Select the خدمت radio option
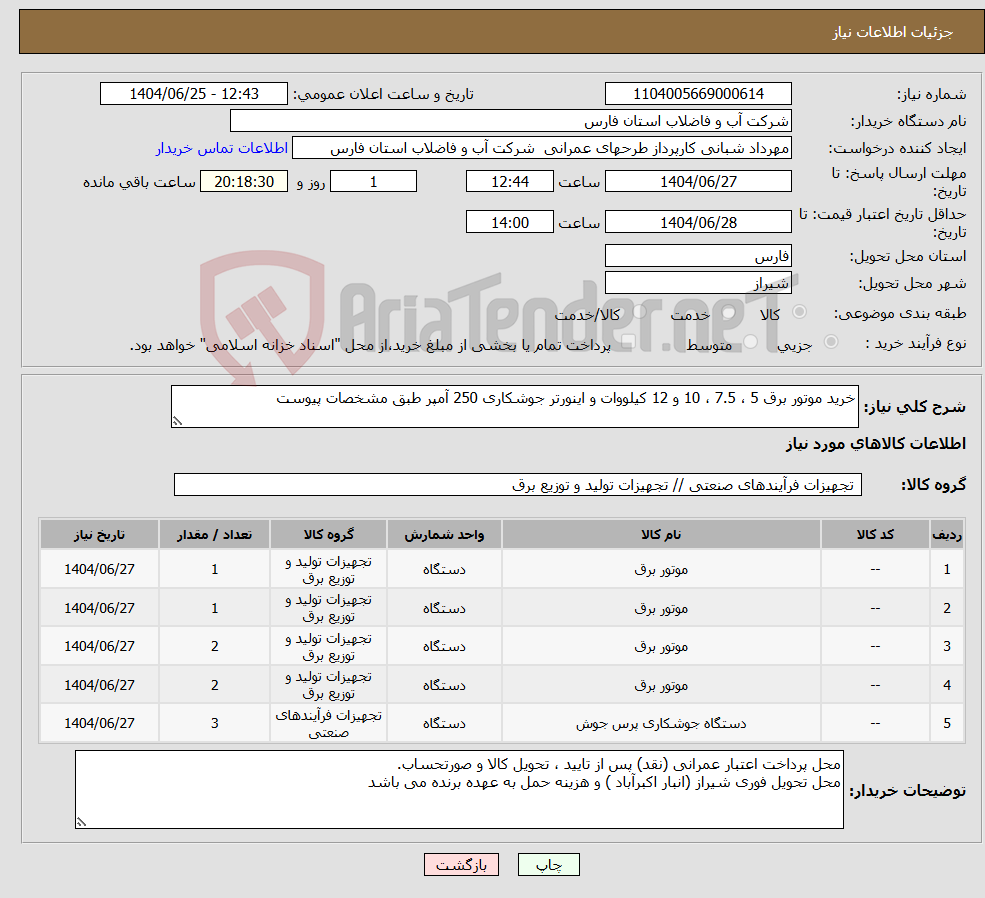The width and height of the screenshot is (985, 898). [728, 312]
